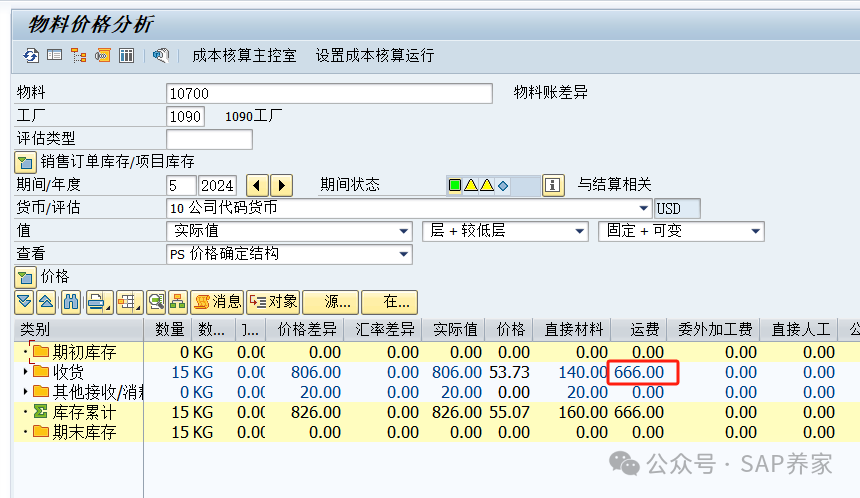This screenshot has width=860, height=498.
Task: Click the hand-holding-cube icon in top toolbar
Action: 160,55
